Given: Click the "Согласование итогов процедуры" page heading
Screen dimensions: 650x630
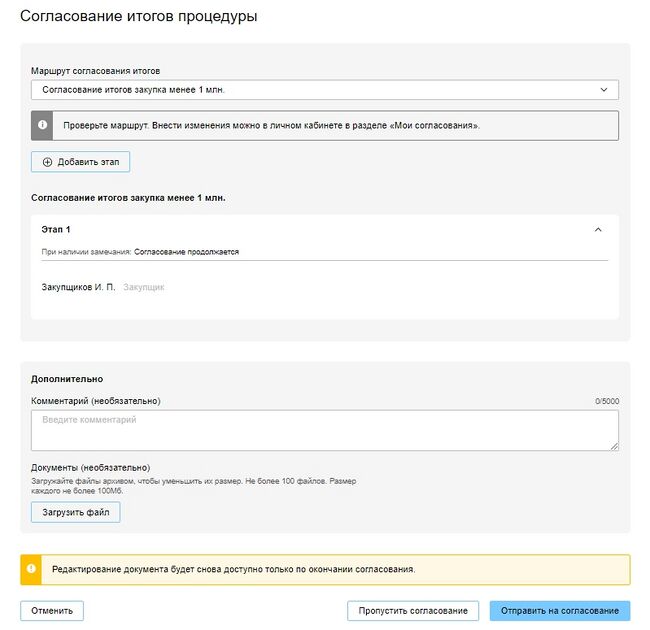Looking at the screenshot, I should [138, 17].
